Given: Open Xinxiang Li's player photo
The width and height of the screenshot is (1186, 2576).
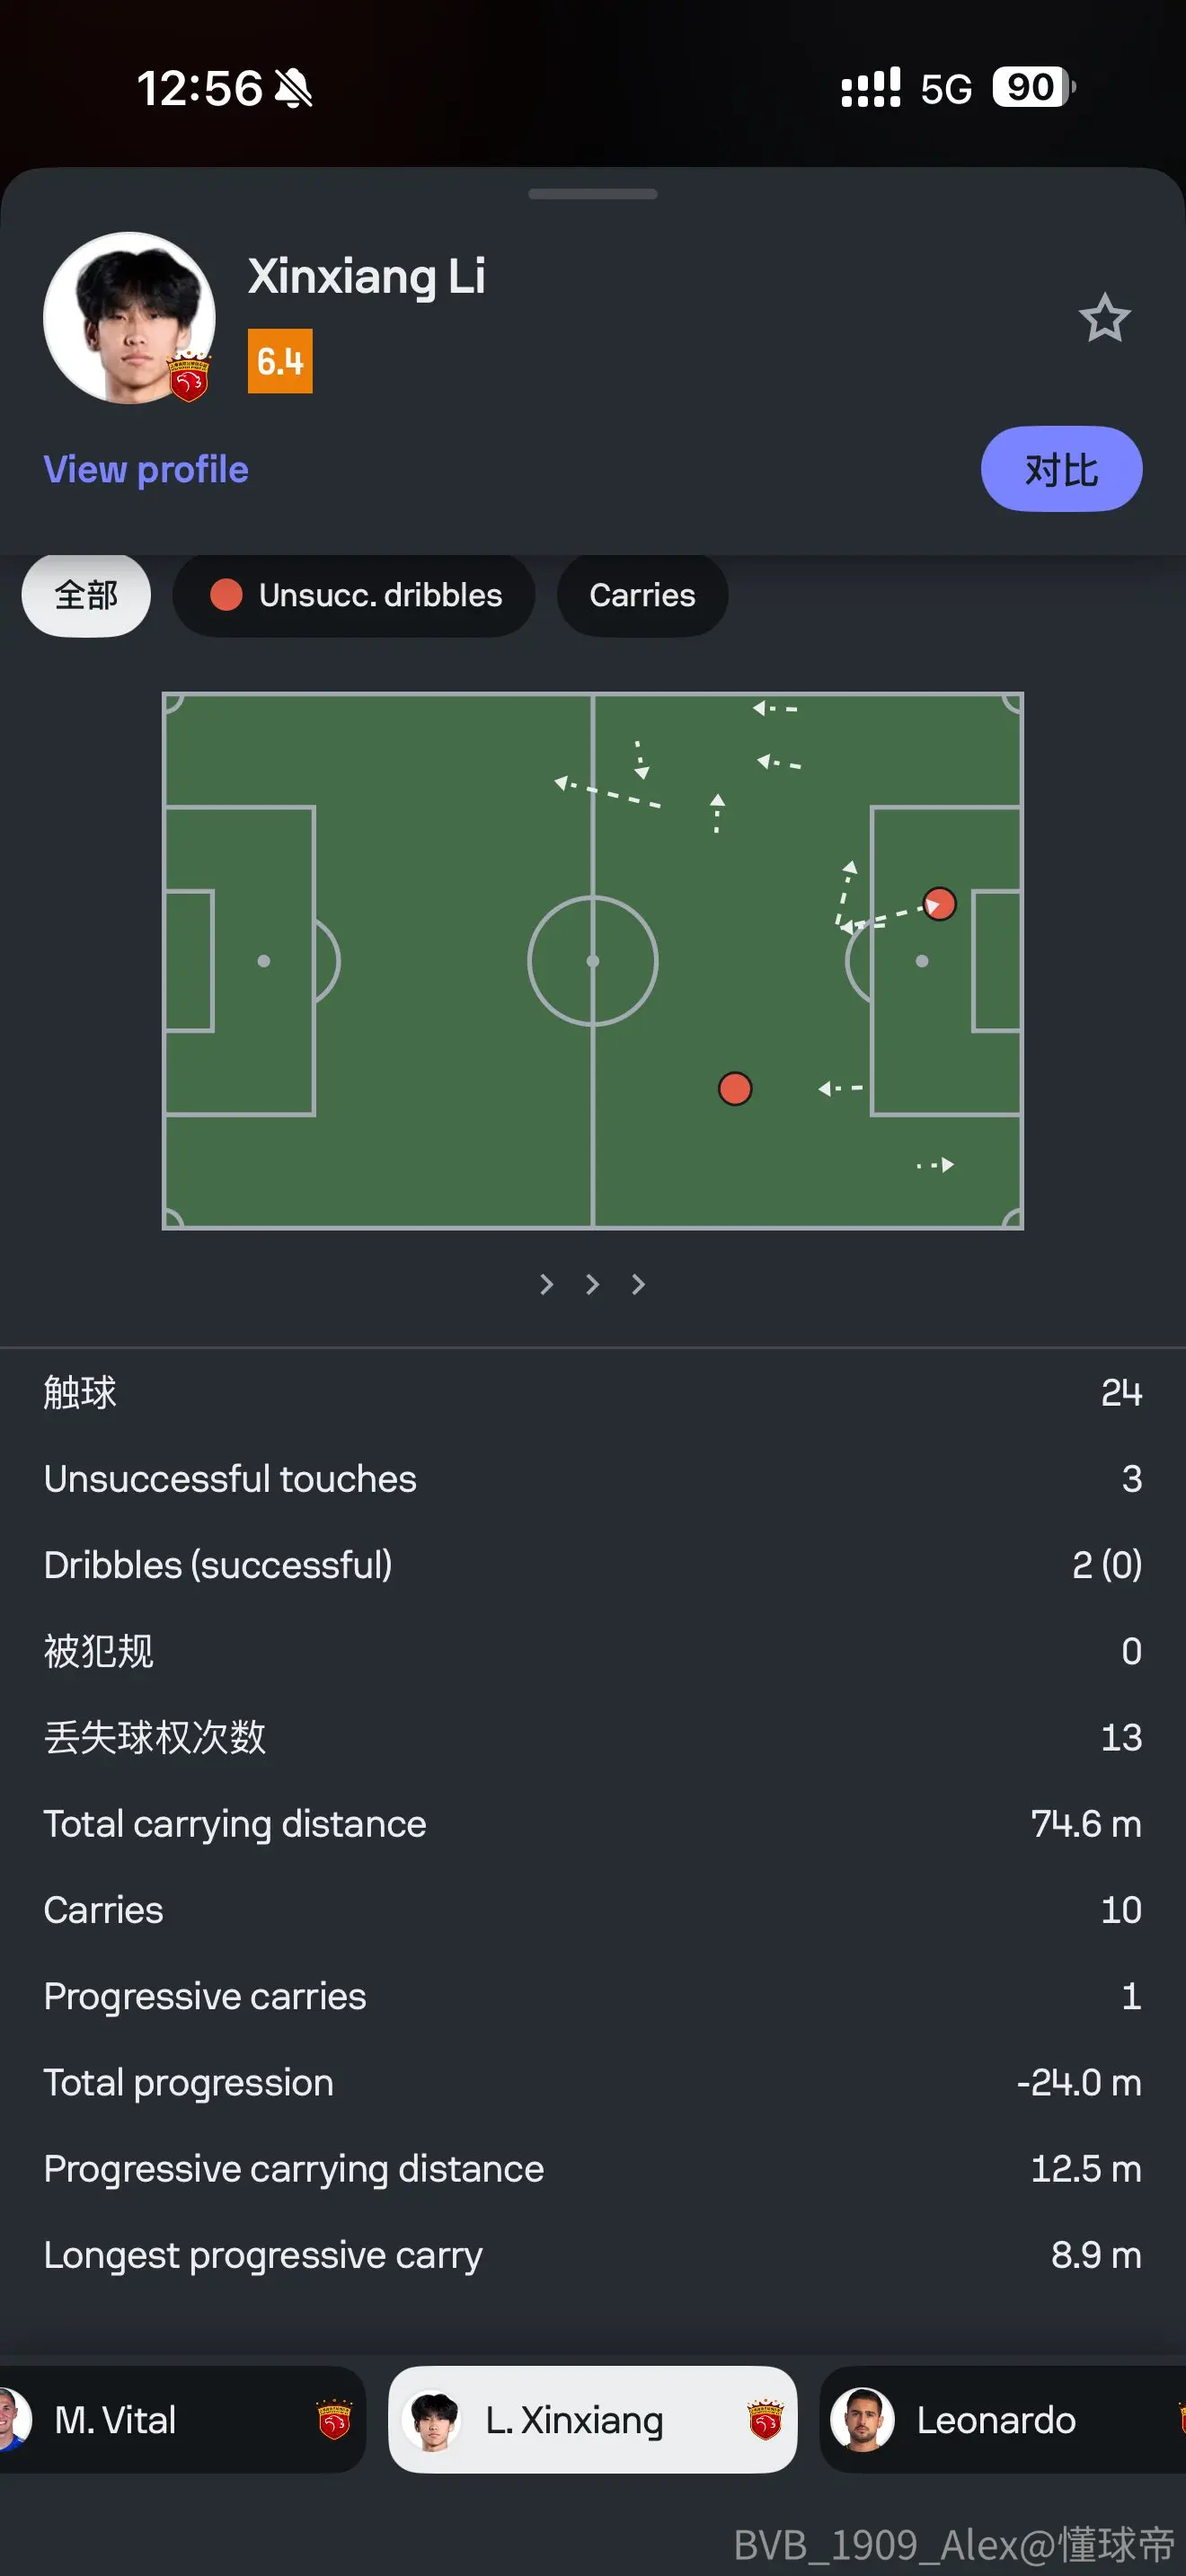Looking at the screenshot, I should [129, 318].
